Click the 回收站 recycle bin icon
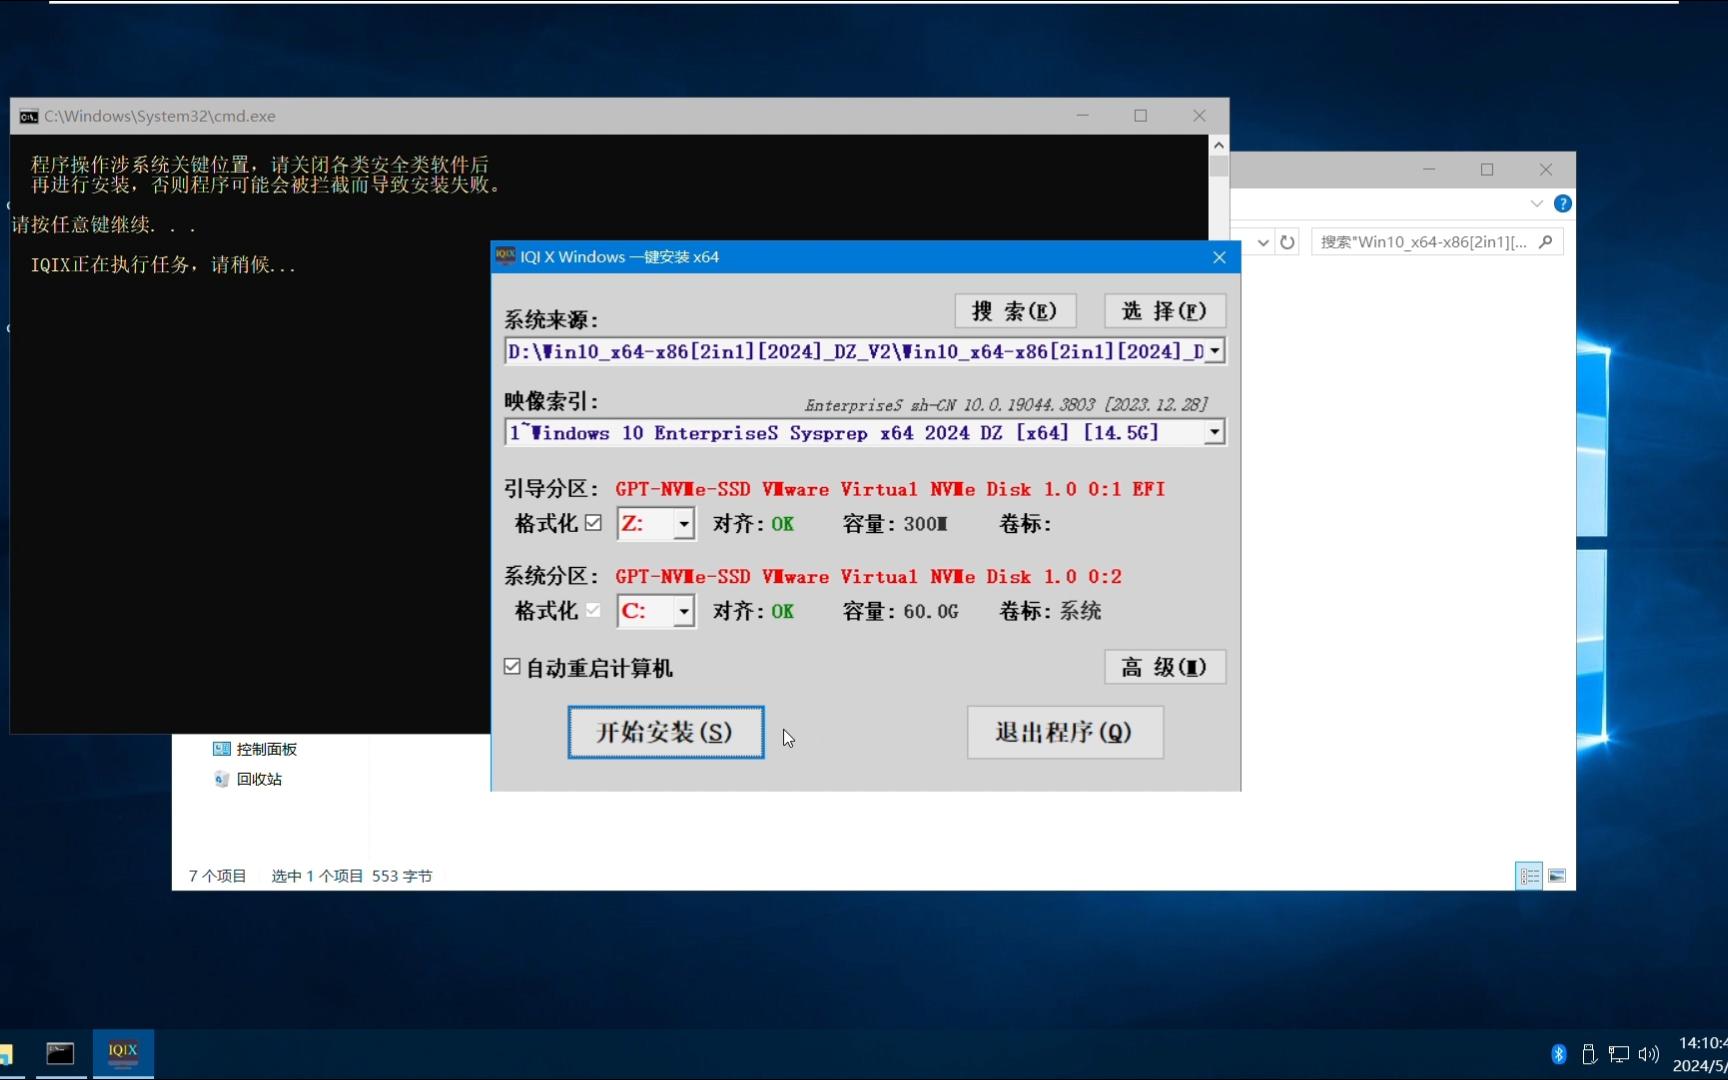Viewport: 1728px width, 1080px height. [x=222, y=779]
